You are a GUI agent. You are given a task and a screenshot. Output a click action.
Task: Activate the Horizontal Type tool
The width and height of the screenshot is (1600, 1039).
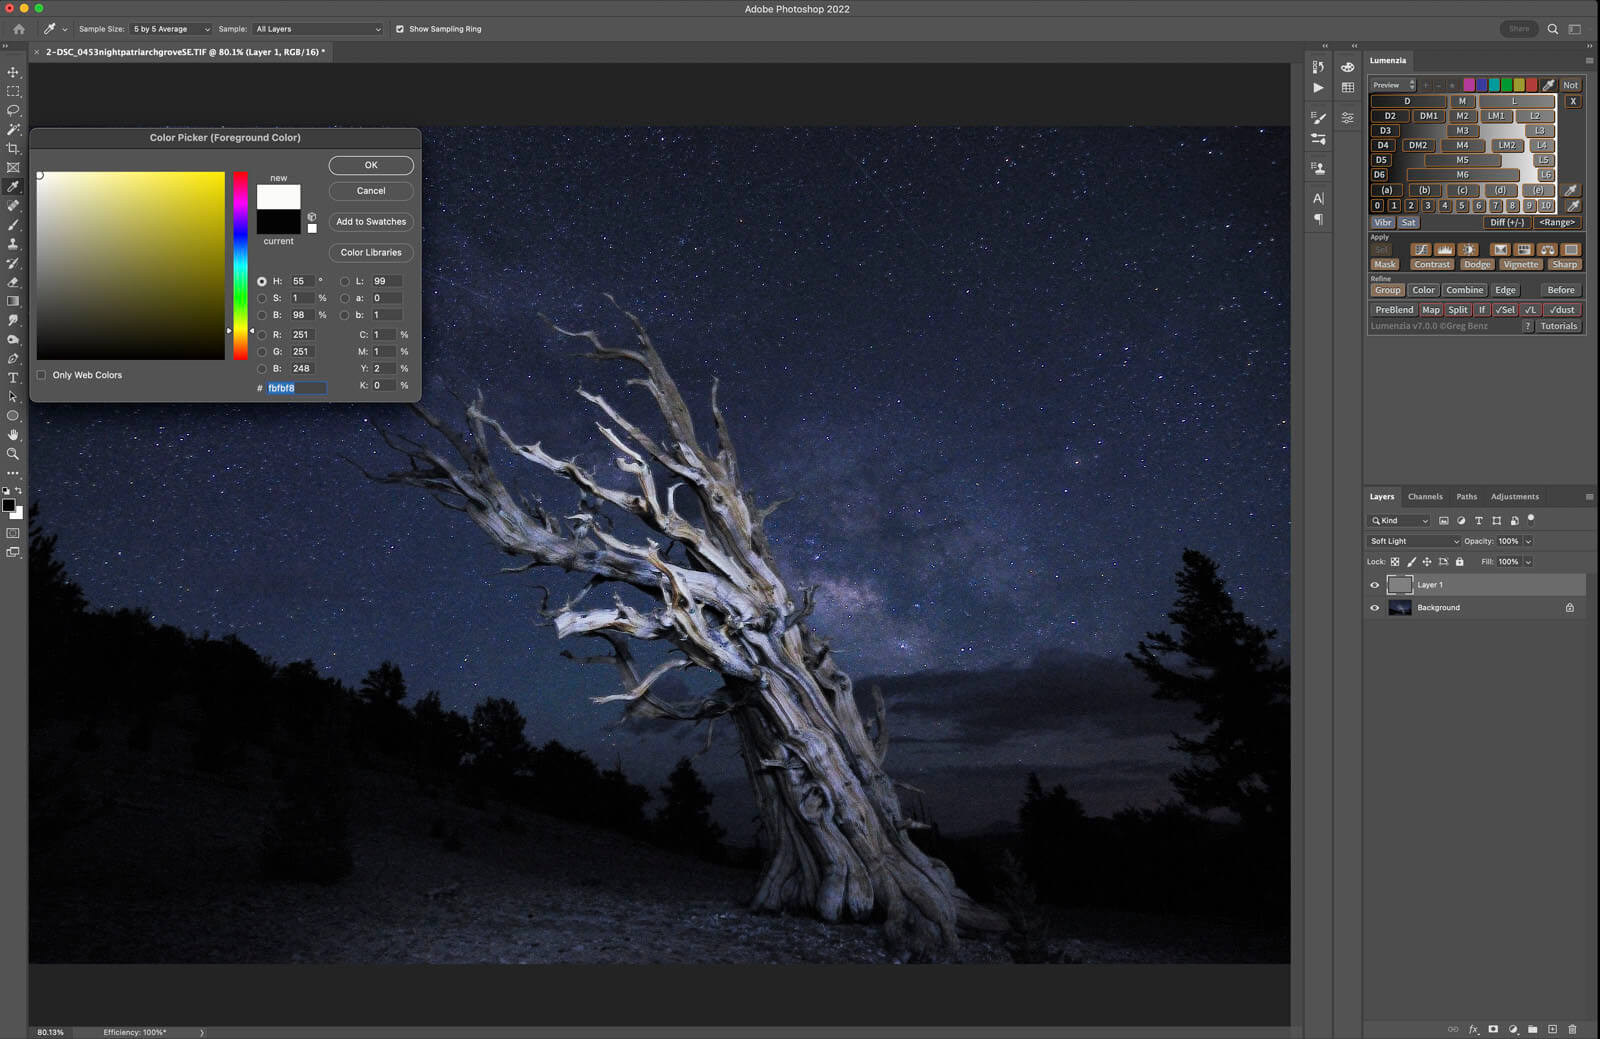pyautogui.click(x=13, y=378)
